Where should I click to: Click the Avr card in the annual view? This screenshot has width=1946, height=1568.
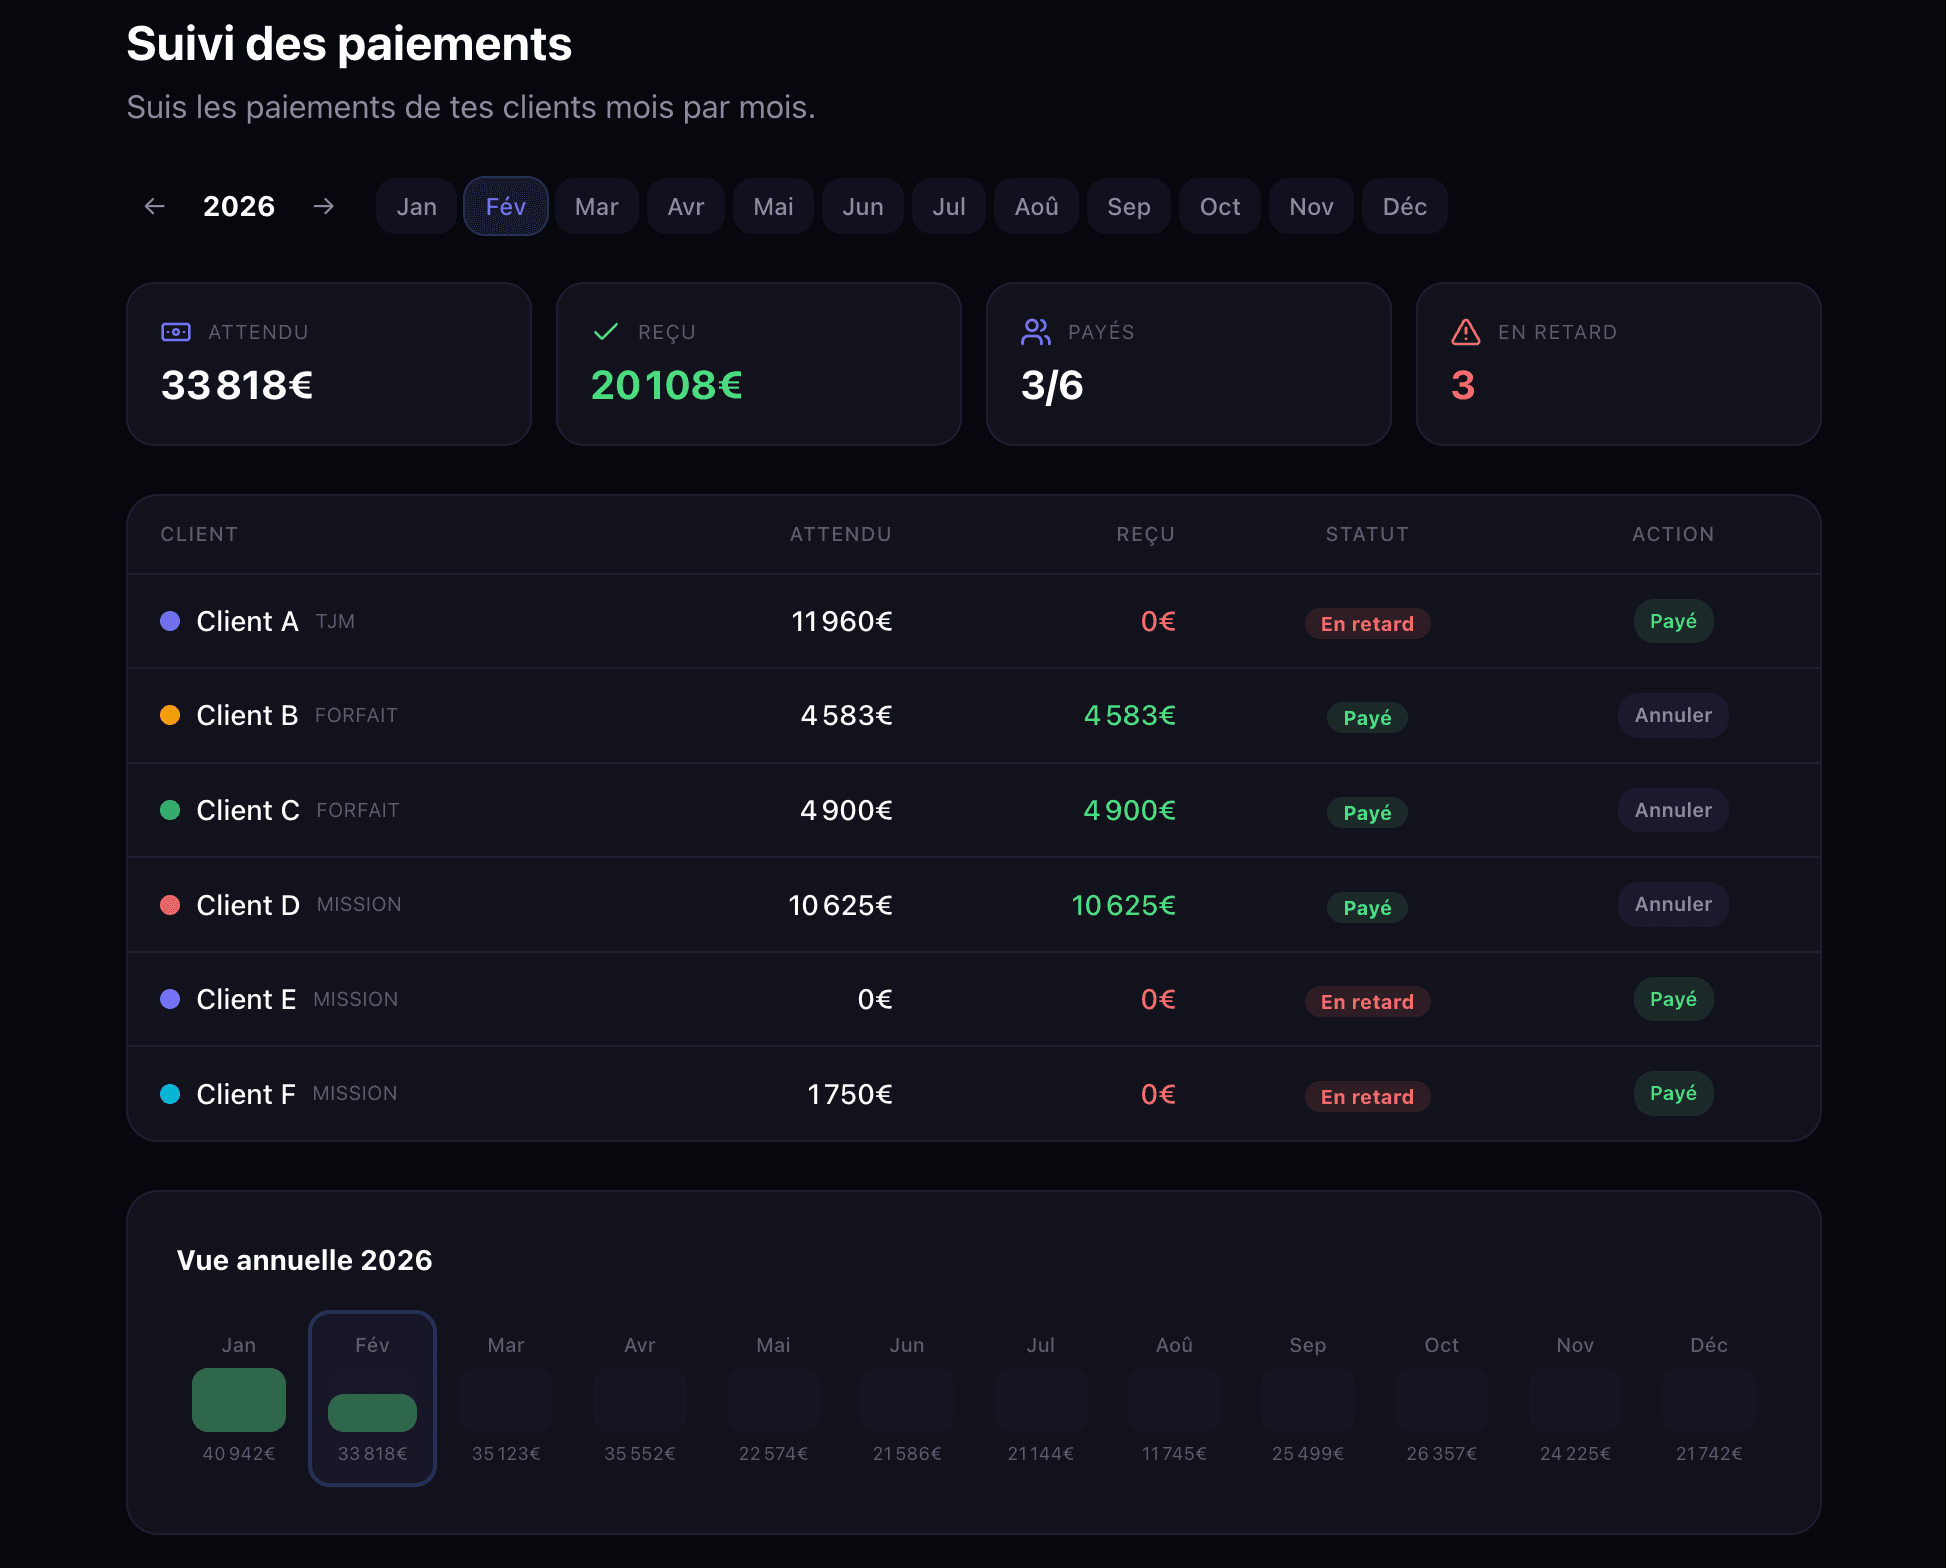pyautogui.click(x=639, y=1400)
